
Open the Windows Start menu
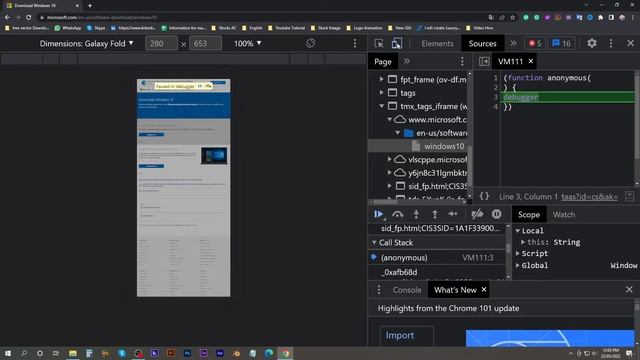(8, 353)
